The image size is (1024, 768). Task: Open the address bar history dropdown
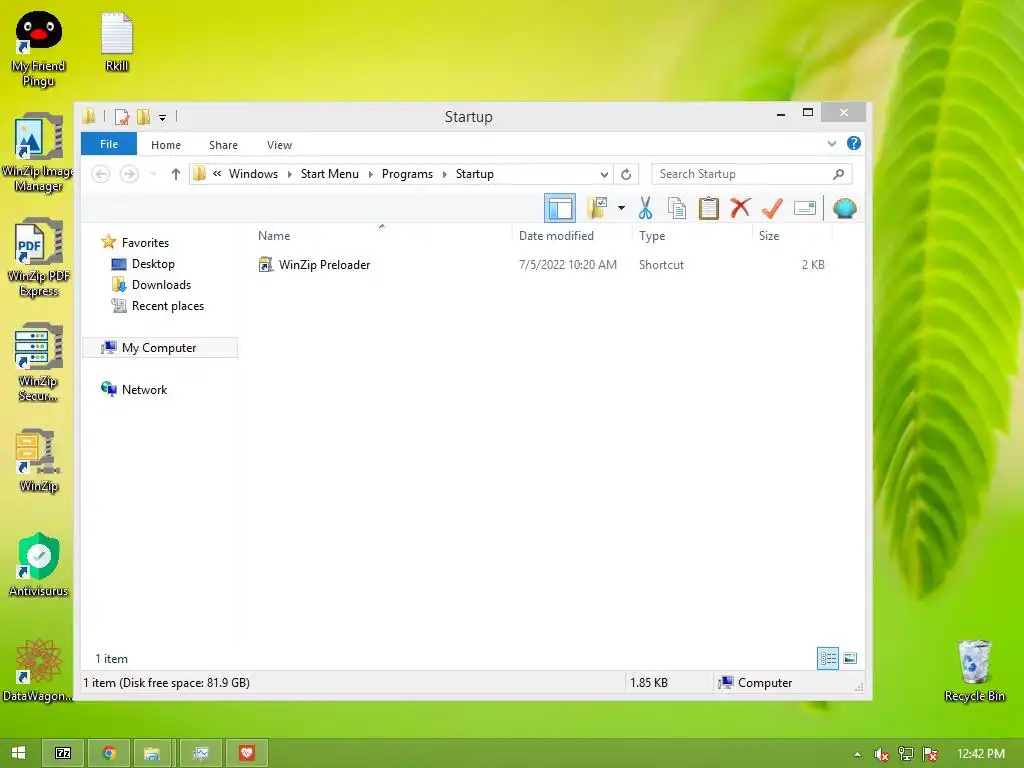(x=604, y=174)
